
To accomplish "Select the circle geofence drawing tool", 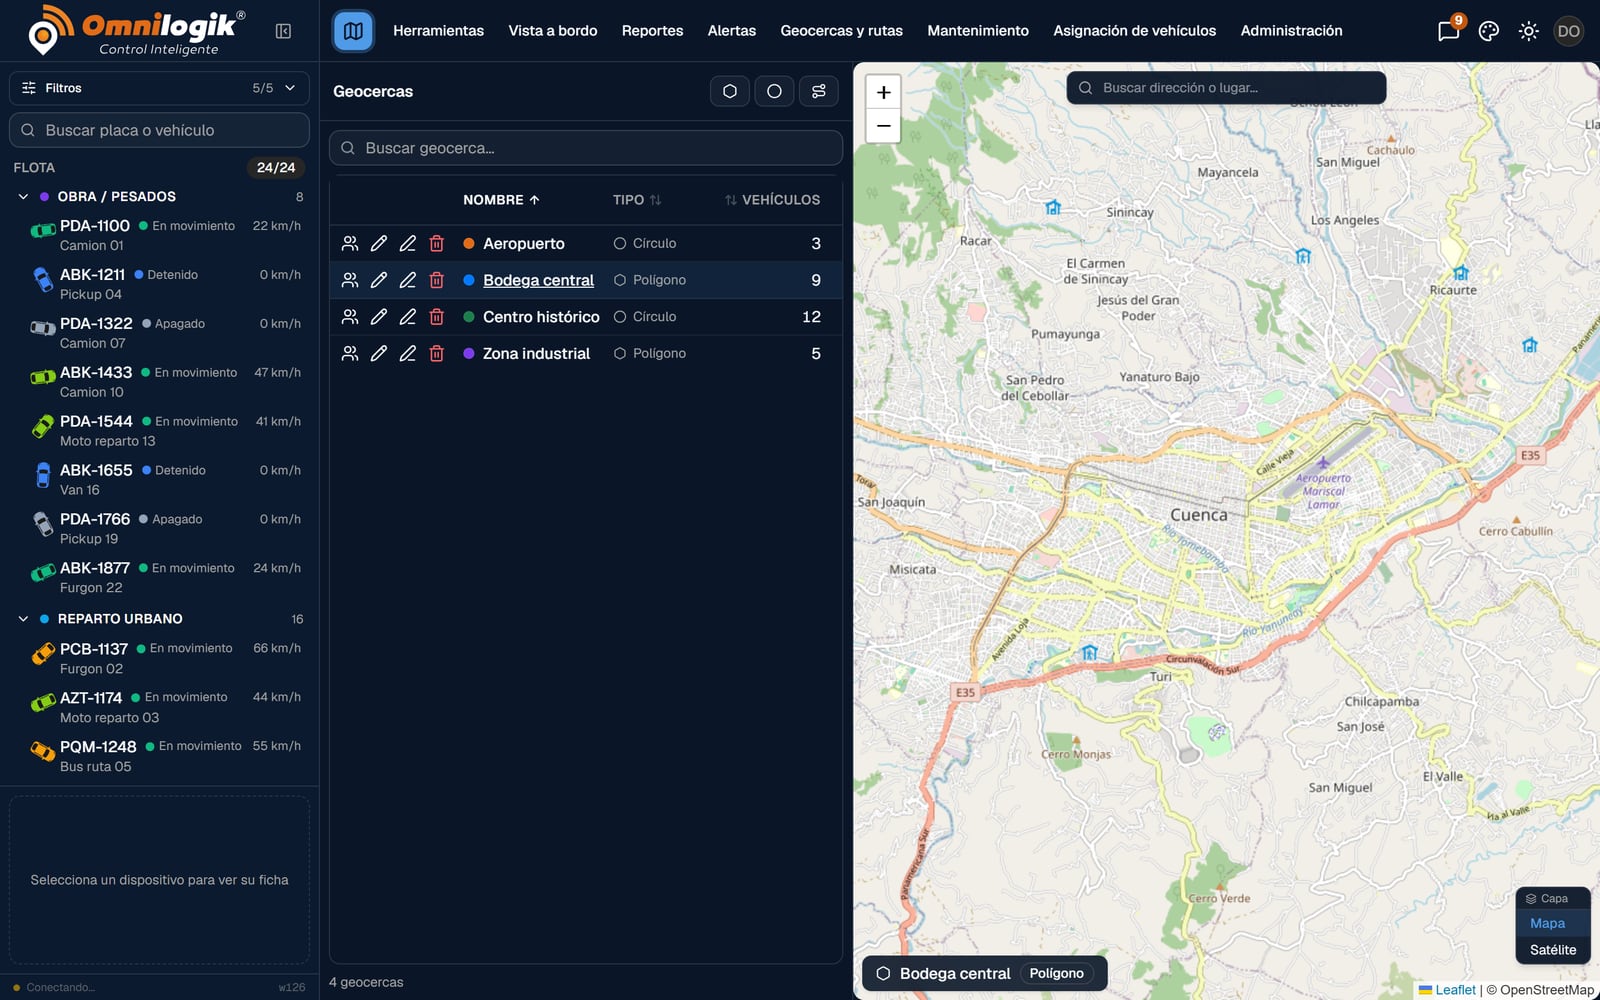I will (x=774, y=91).
